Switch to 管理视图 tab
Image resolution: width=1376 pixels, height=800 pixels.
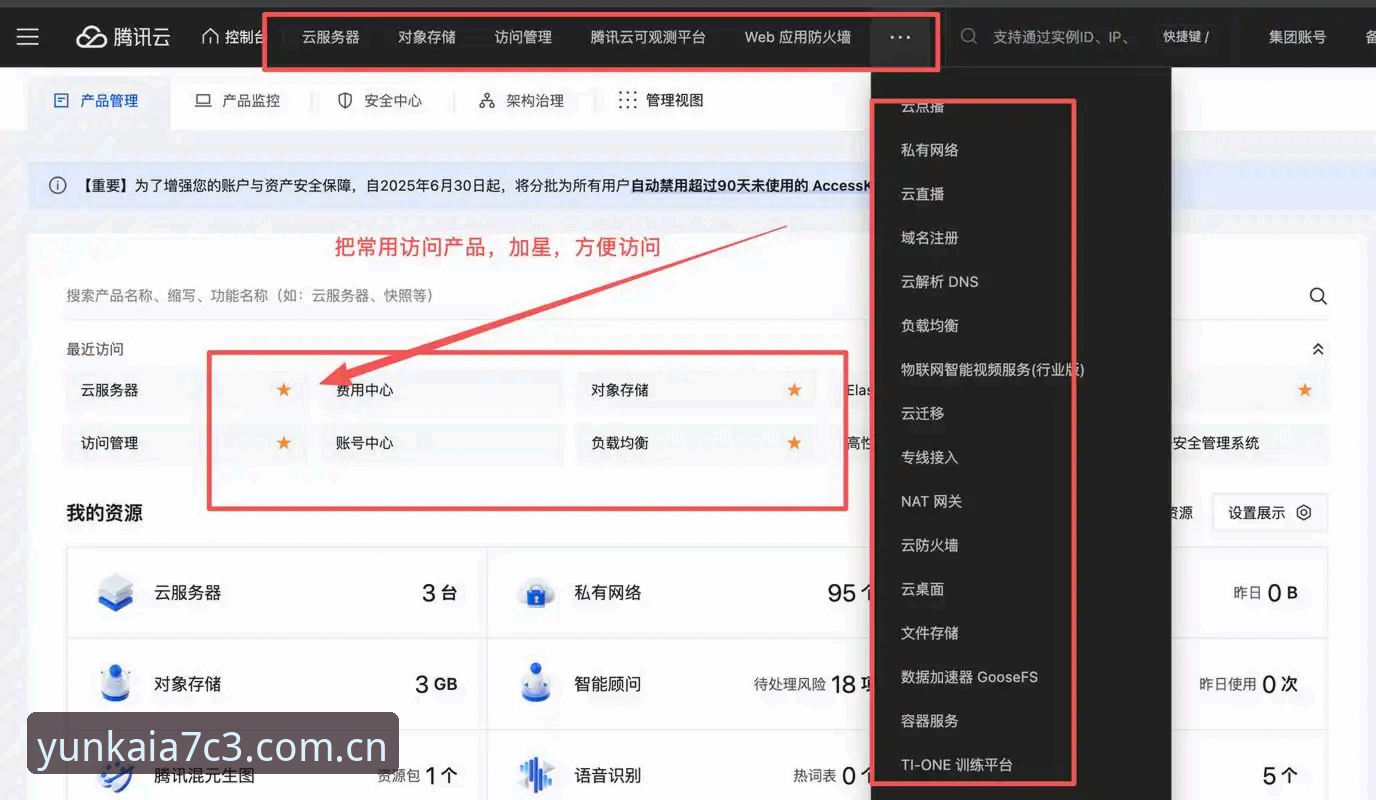(x=661, y=100)
